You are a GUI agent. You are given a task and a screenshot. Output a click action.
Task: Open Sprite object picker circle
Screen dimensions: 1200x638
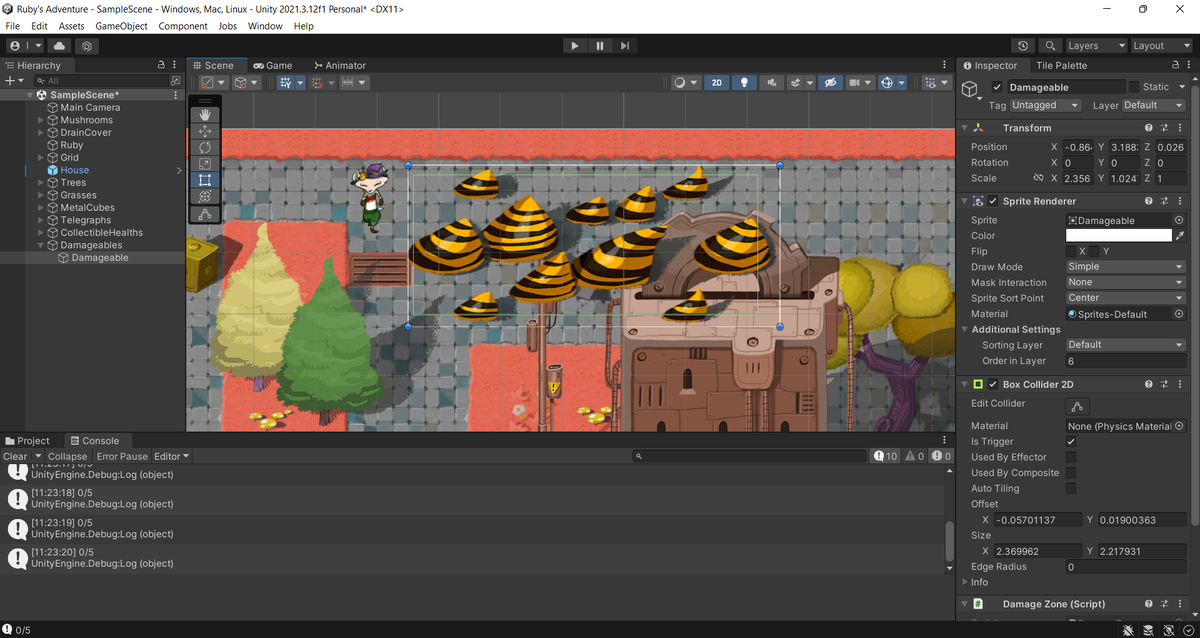1179,220
